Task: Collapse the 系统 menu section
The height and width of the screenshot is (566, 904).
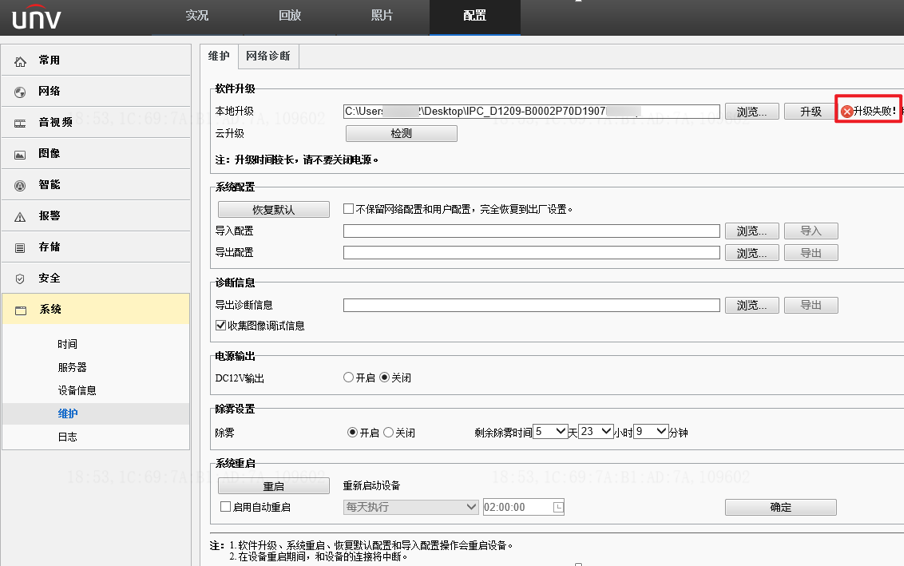Action: [96, 309]
